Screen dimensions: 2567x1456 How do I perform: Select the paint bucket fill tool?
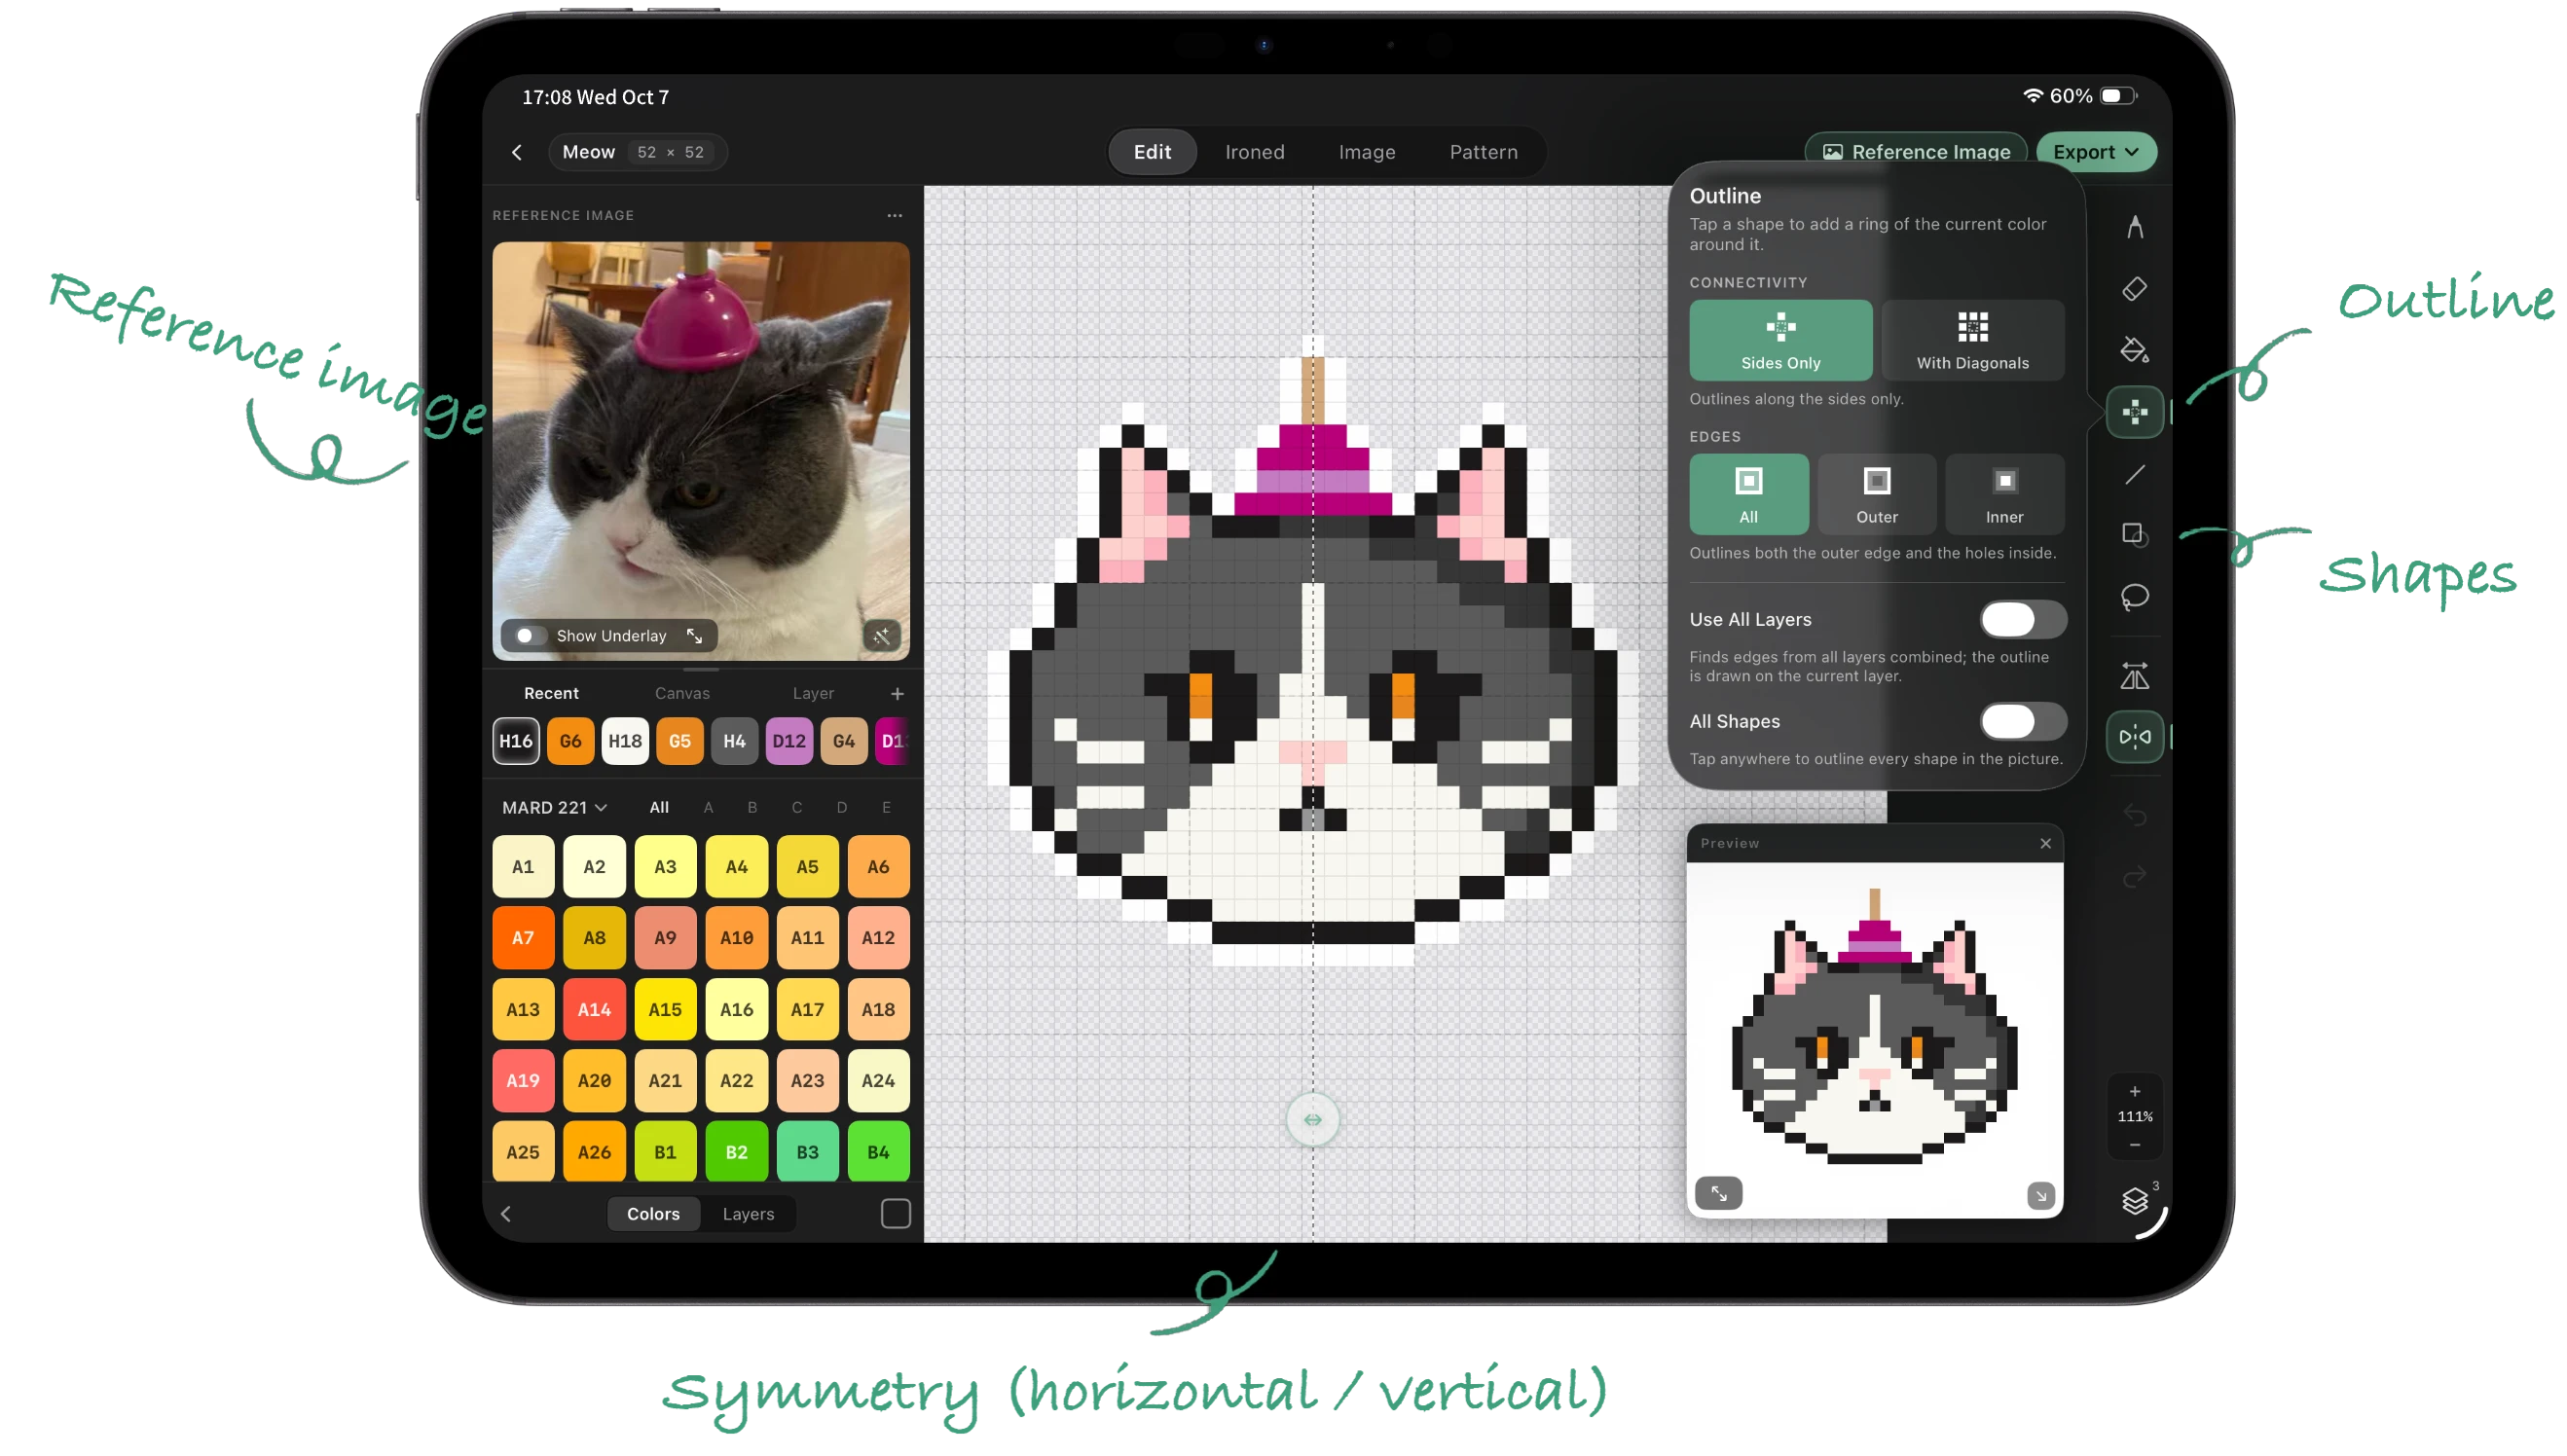[2134, 350]
